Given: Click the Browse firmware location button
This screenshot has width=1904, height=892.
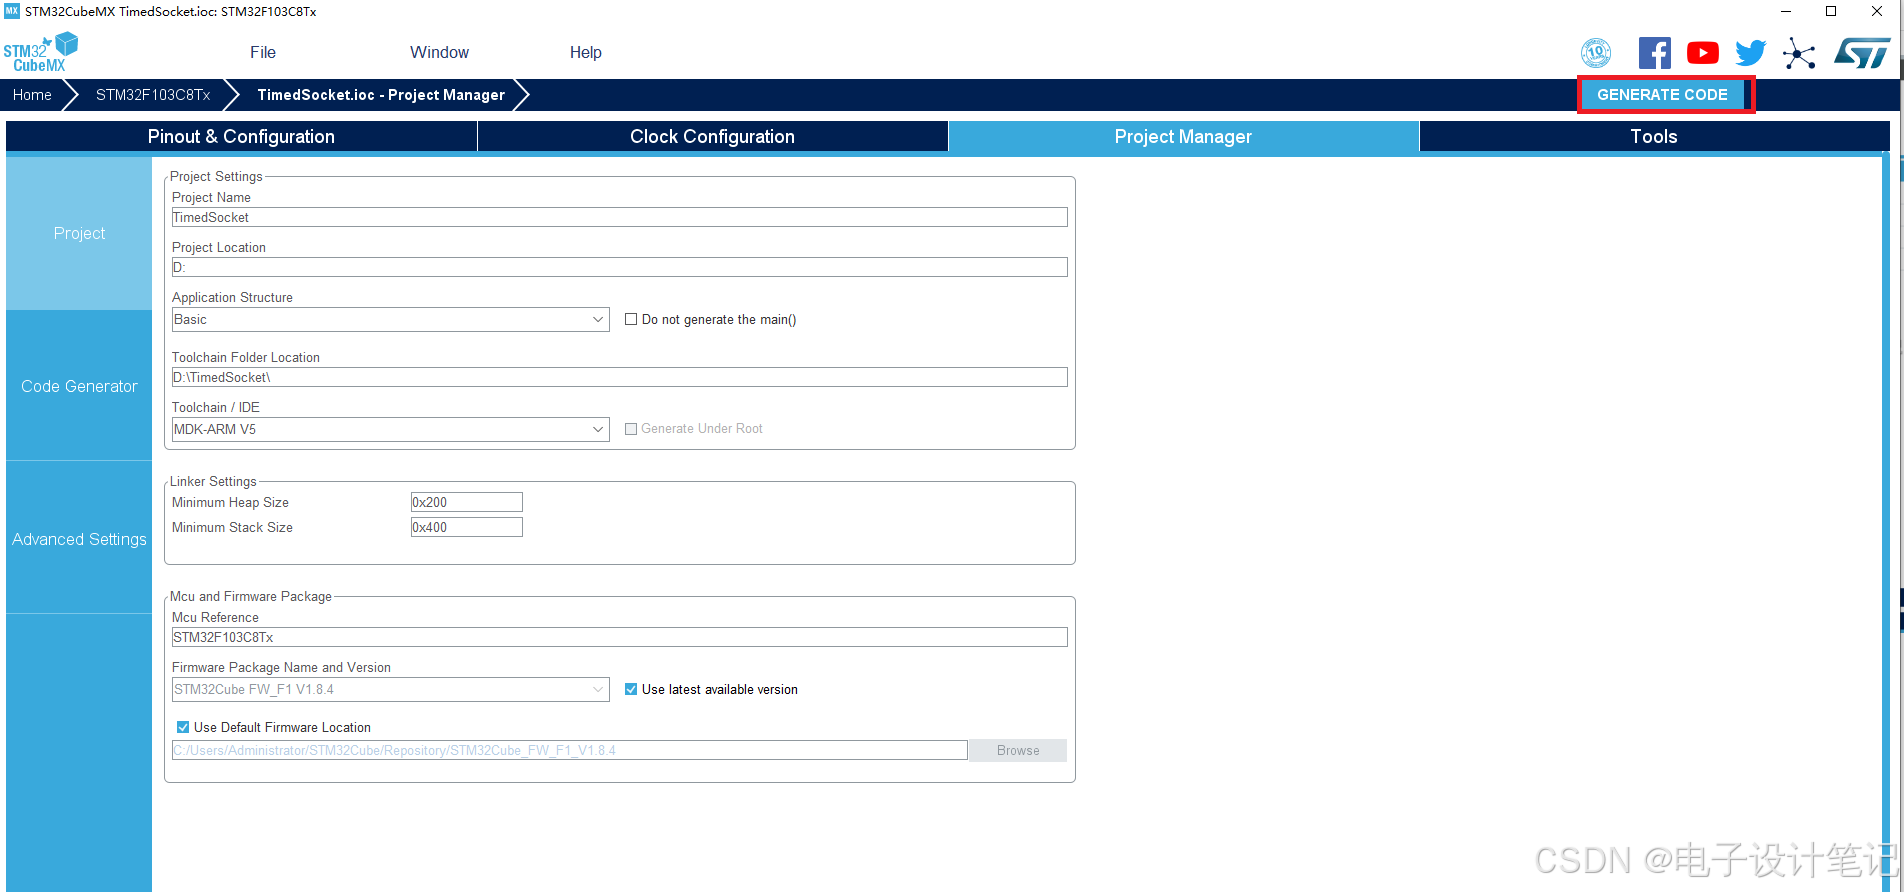Looking at the screenshot, I should click(x=1018, y=751).
